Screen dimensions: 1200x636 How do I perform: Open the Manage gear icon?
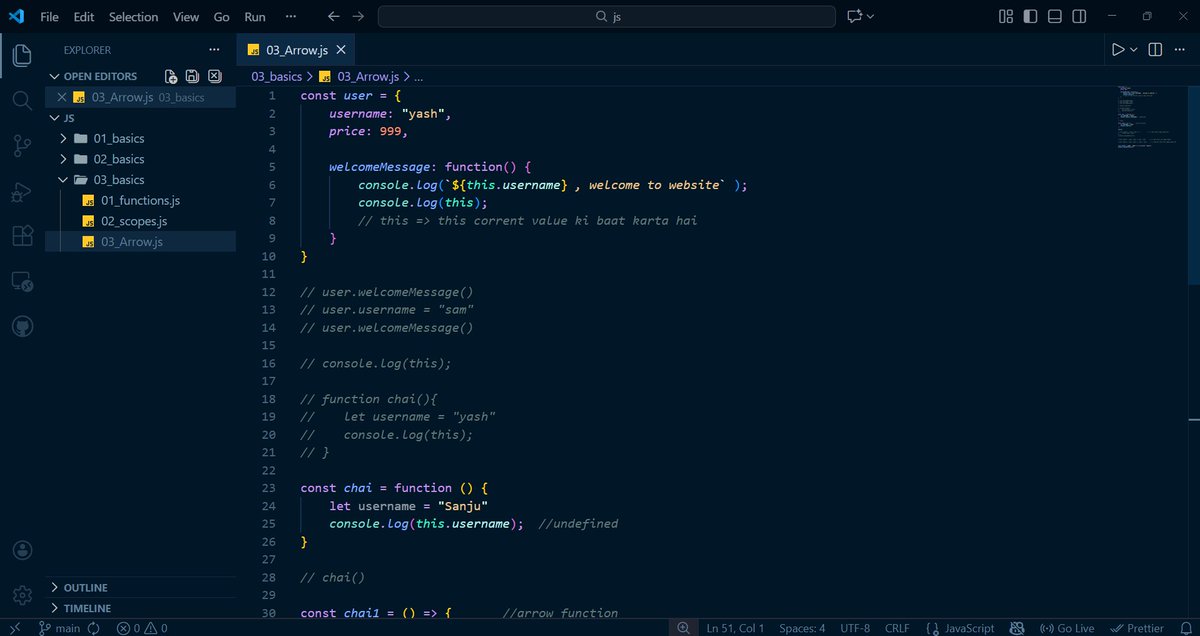(x=22, y=596)
